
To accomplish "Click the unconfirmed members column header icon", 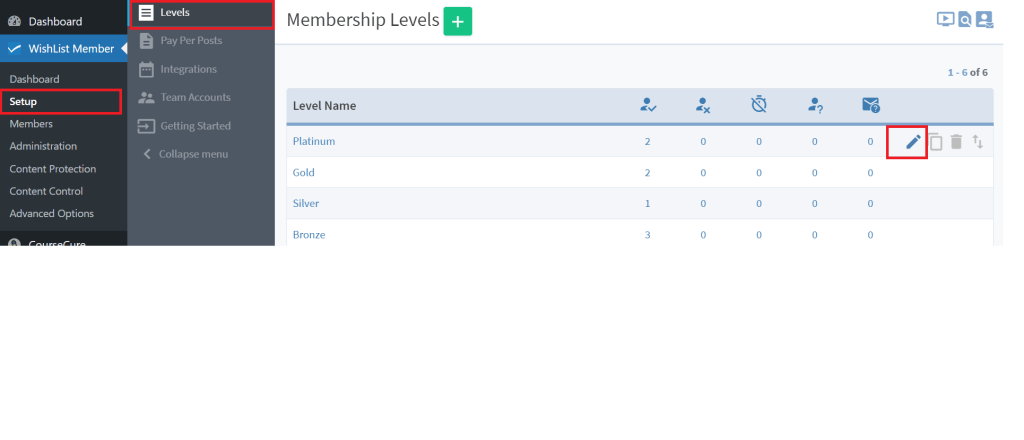I will tap(814, 105).
